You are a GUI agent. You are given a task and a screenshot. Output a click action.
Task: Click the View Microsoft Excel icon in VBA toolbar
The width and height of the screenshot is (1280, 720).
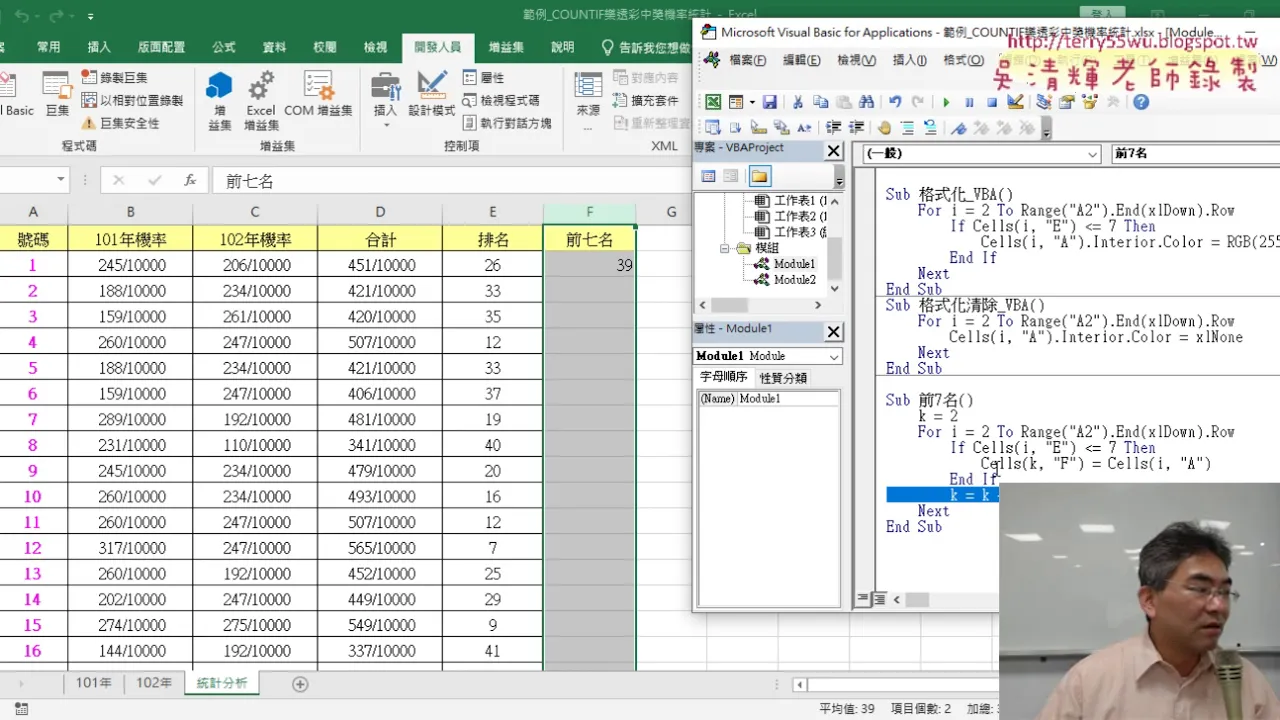pos(713,102)
